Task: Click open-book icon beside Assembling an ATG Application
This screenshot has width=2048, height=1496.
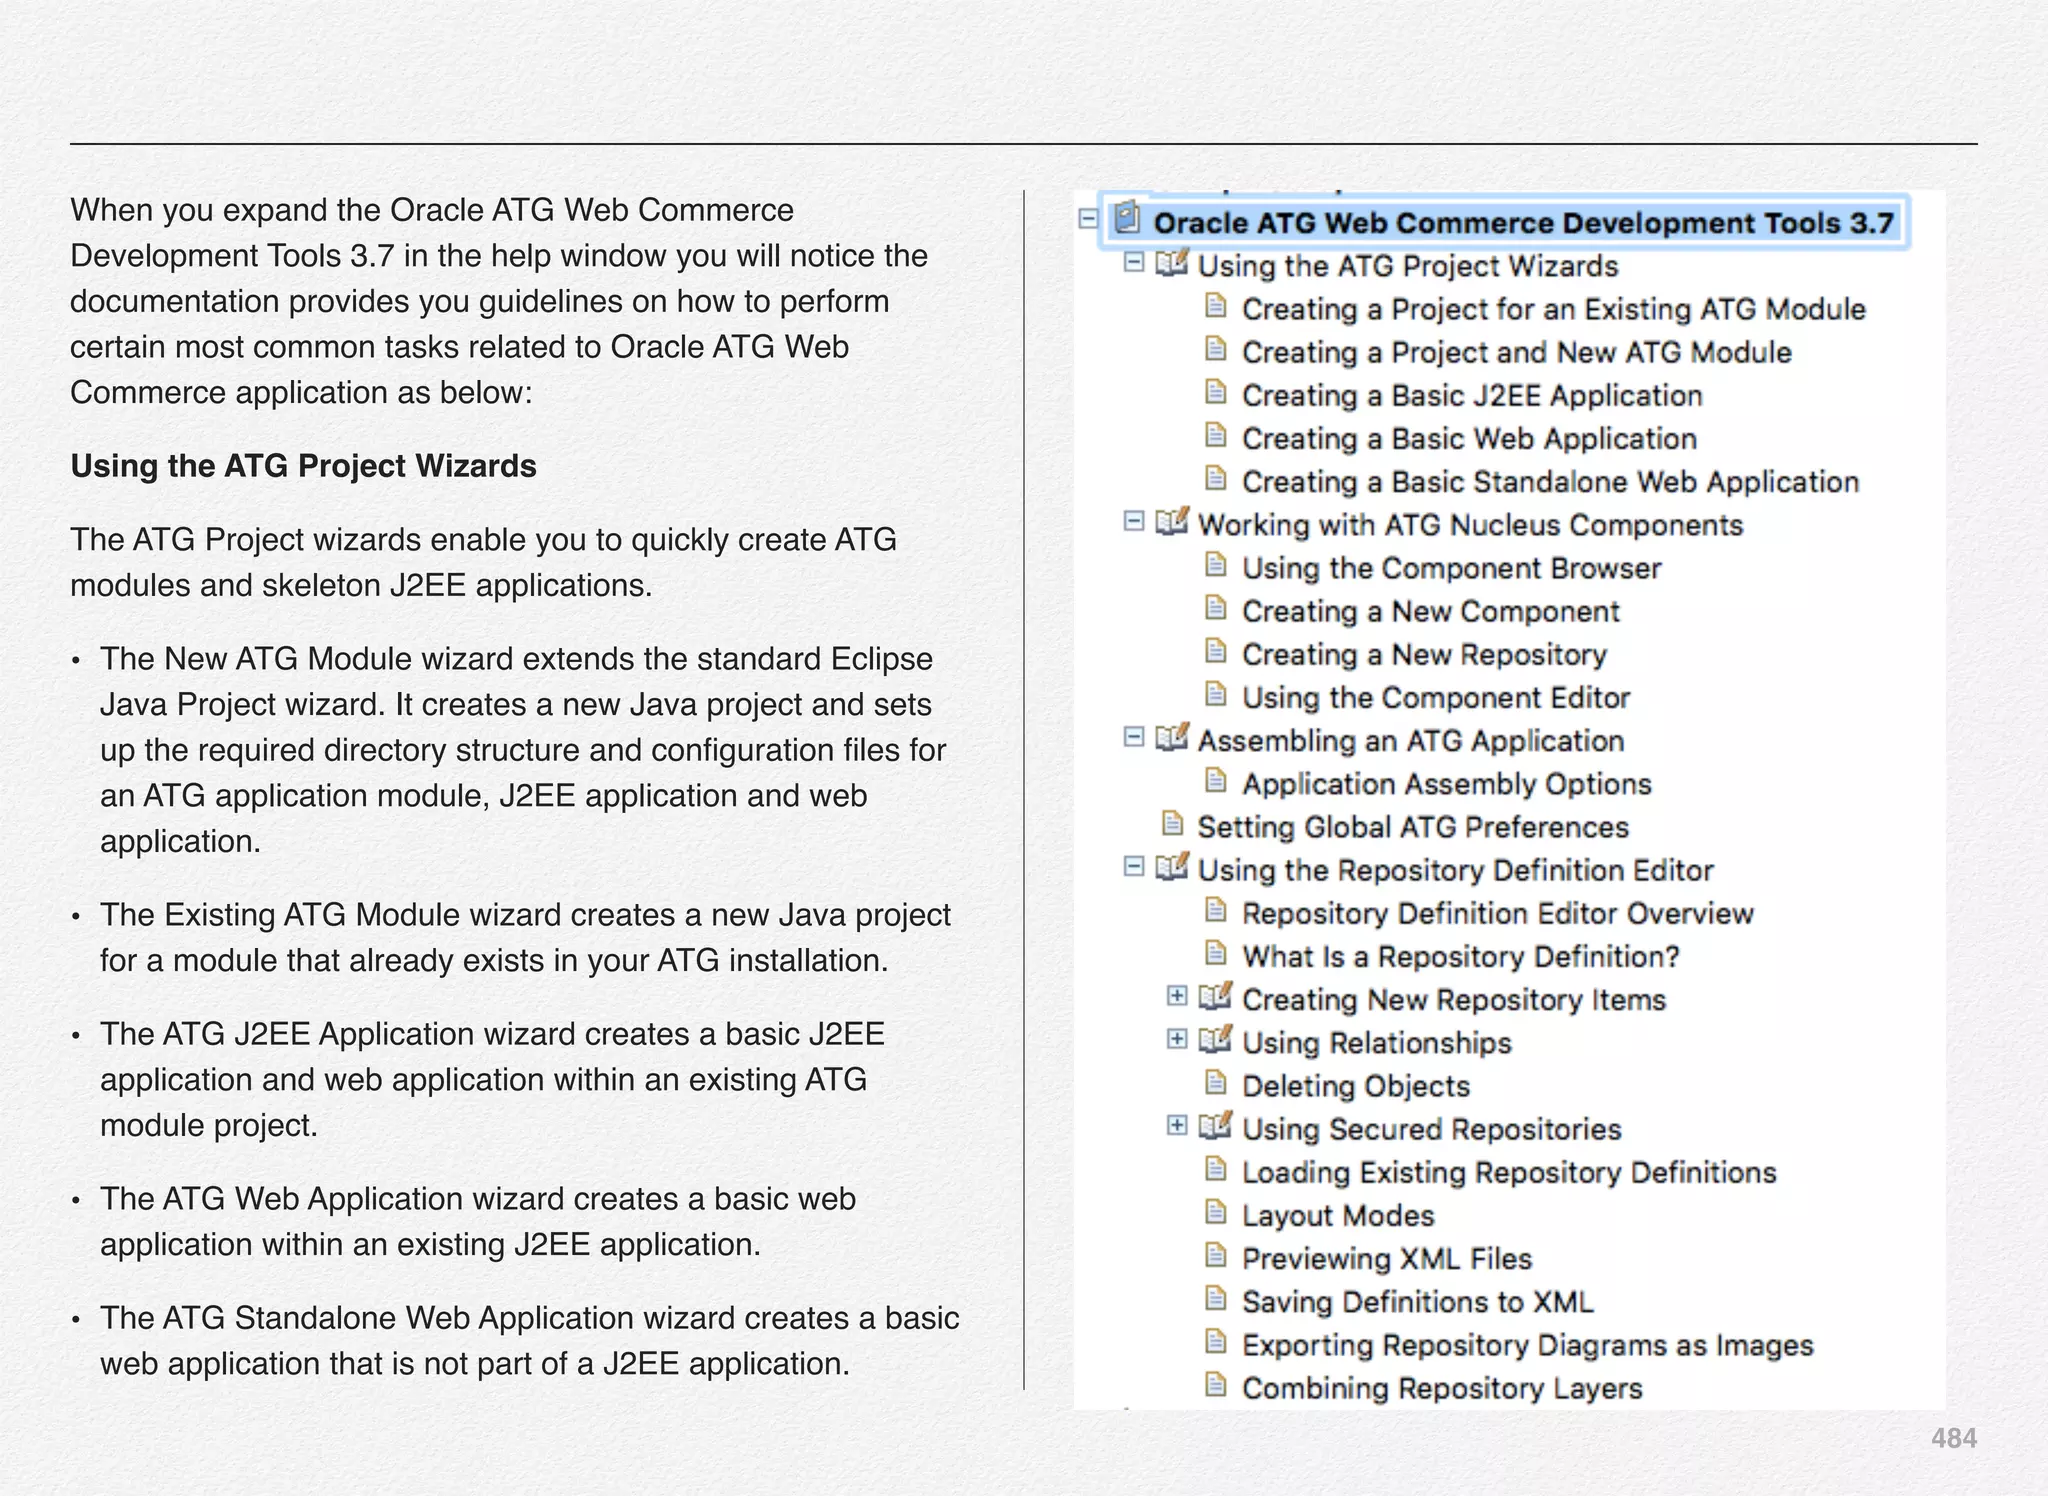Action: (x=1171, y=738)
